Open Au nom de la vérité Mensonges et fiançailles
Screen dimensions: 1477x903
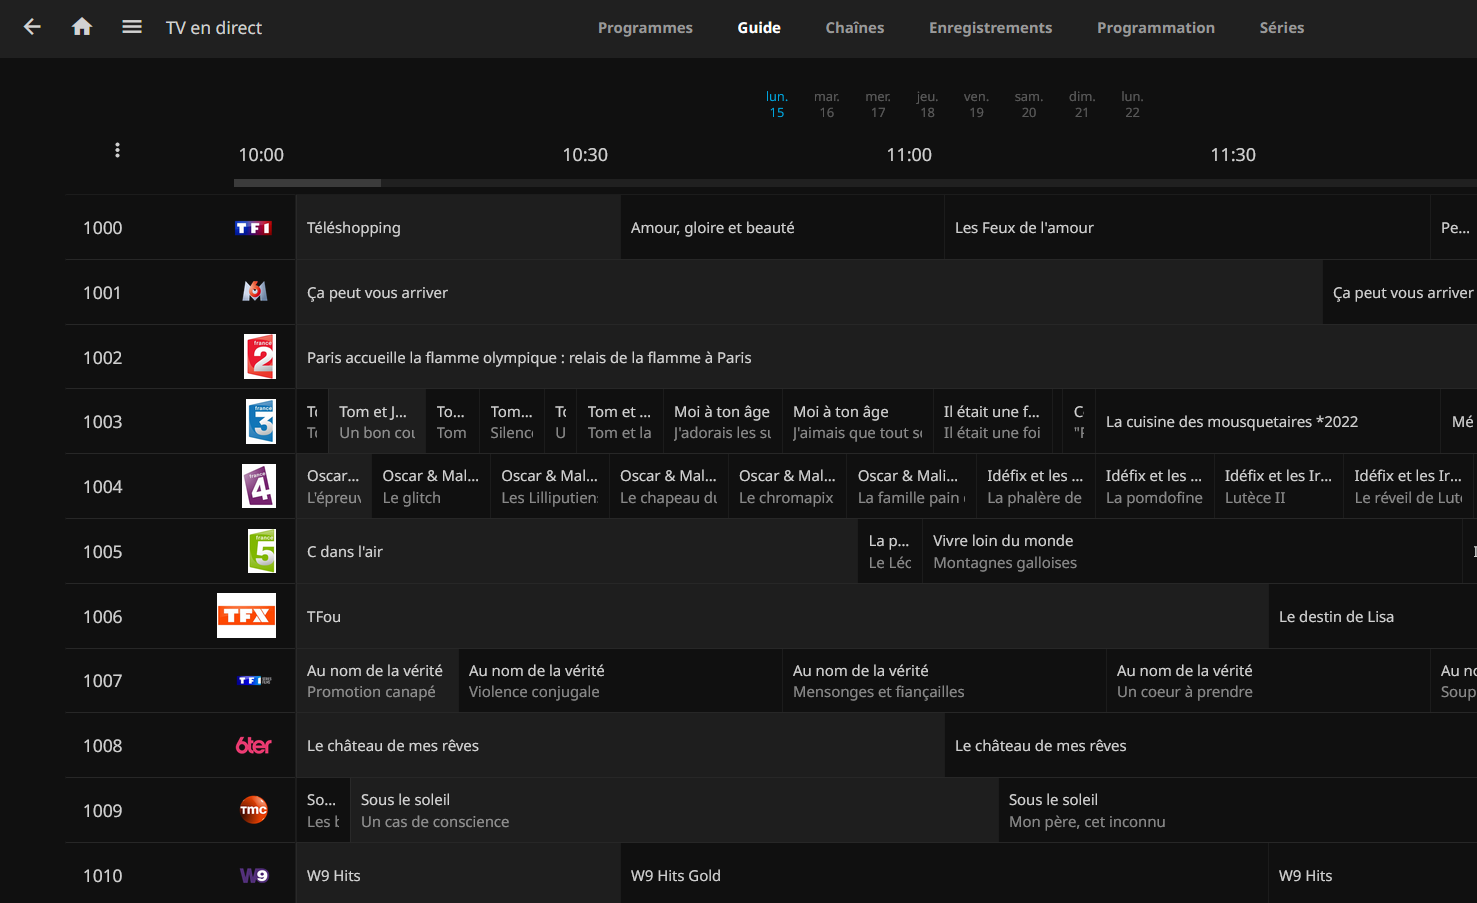point(944,681)
